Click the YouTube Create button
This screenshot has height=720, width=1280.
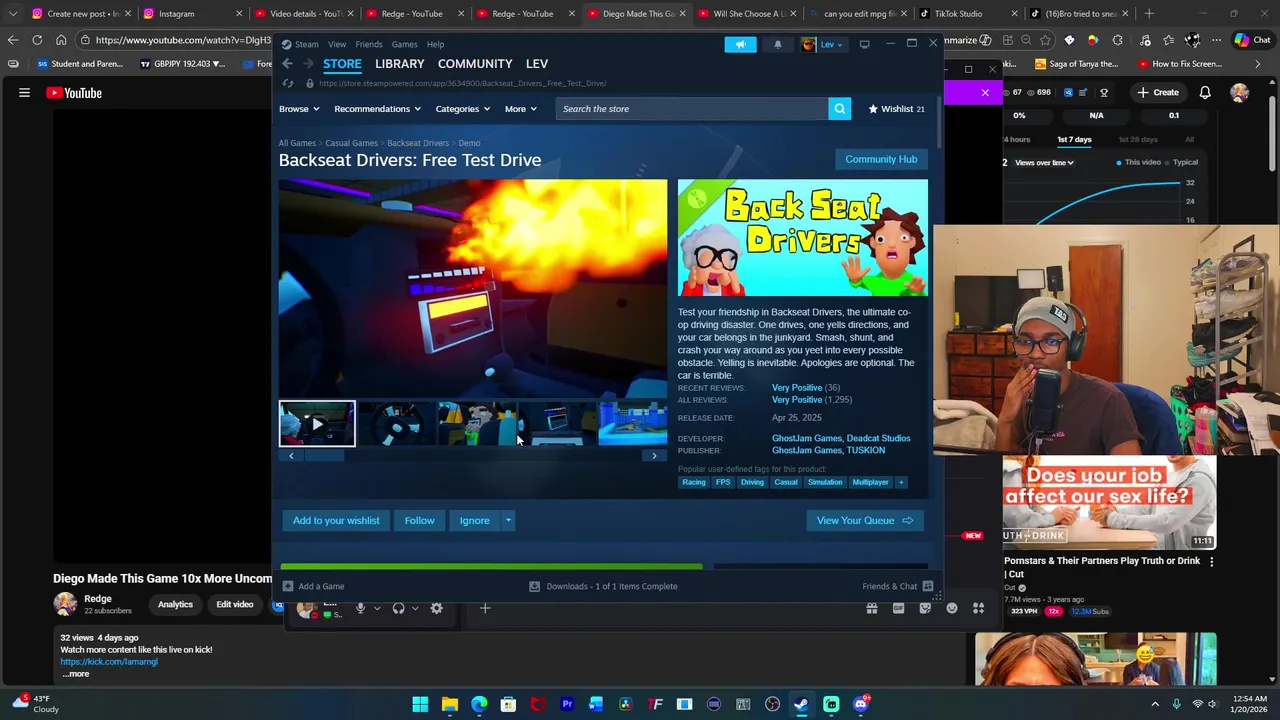pos(1157,92)
